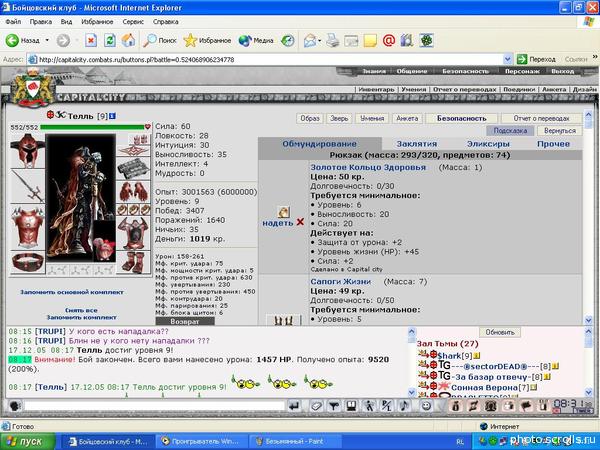Click the yellow note toolbar icon
Viewport: 600px width, 450px height.
coord(370,41)
